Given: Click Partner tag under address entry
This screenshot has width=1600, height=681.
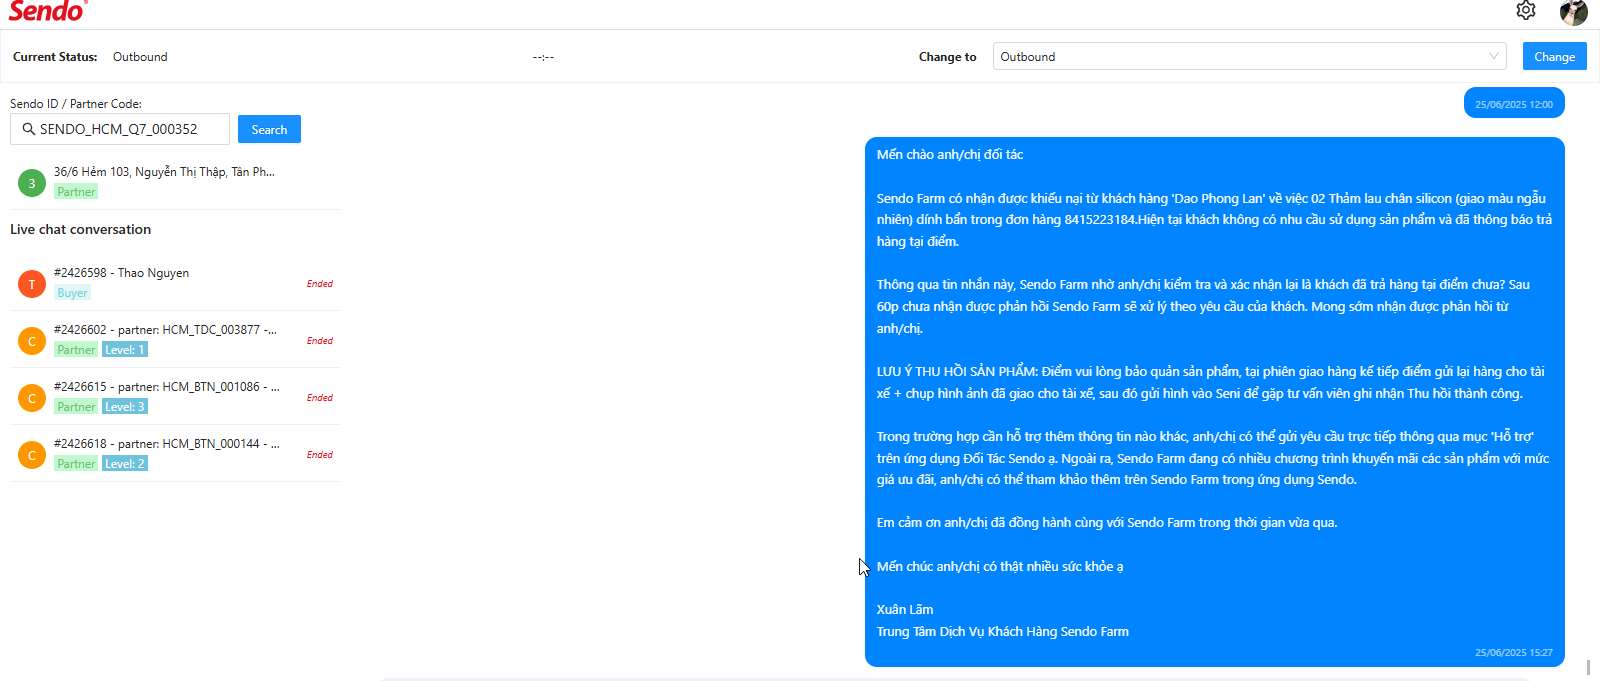Looking at the screenshot, I should coord(76,192).
